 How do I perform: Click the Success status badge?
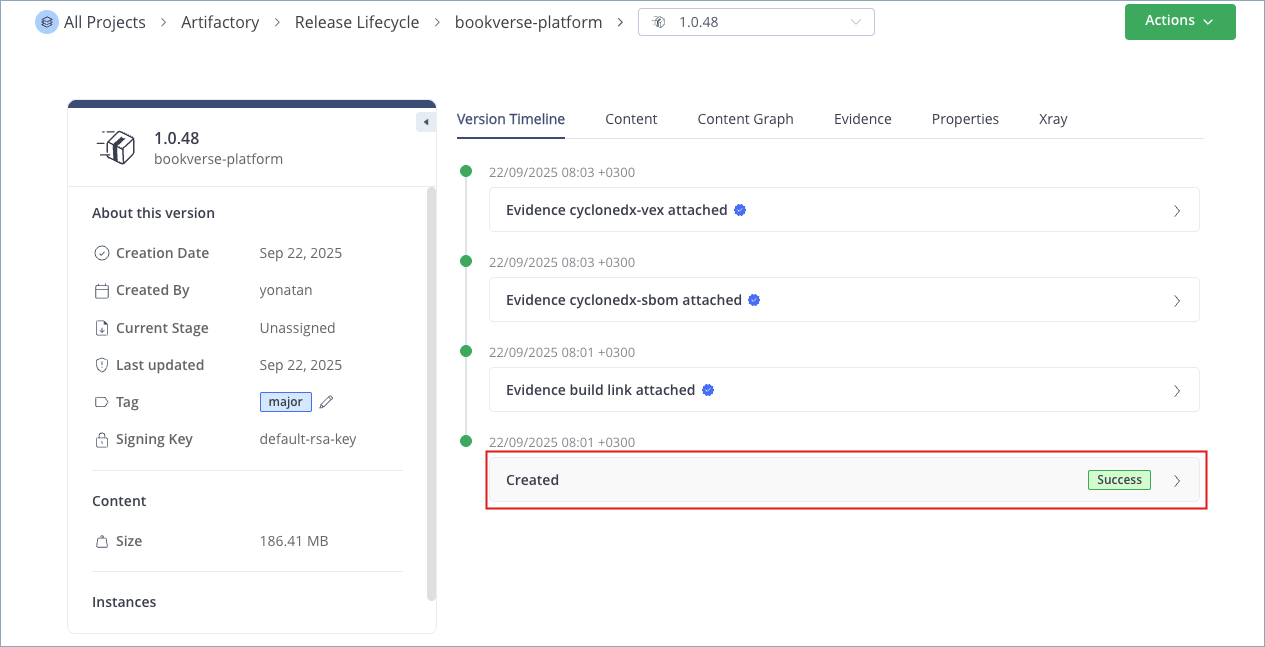(x=1119, y=480)
